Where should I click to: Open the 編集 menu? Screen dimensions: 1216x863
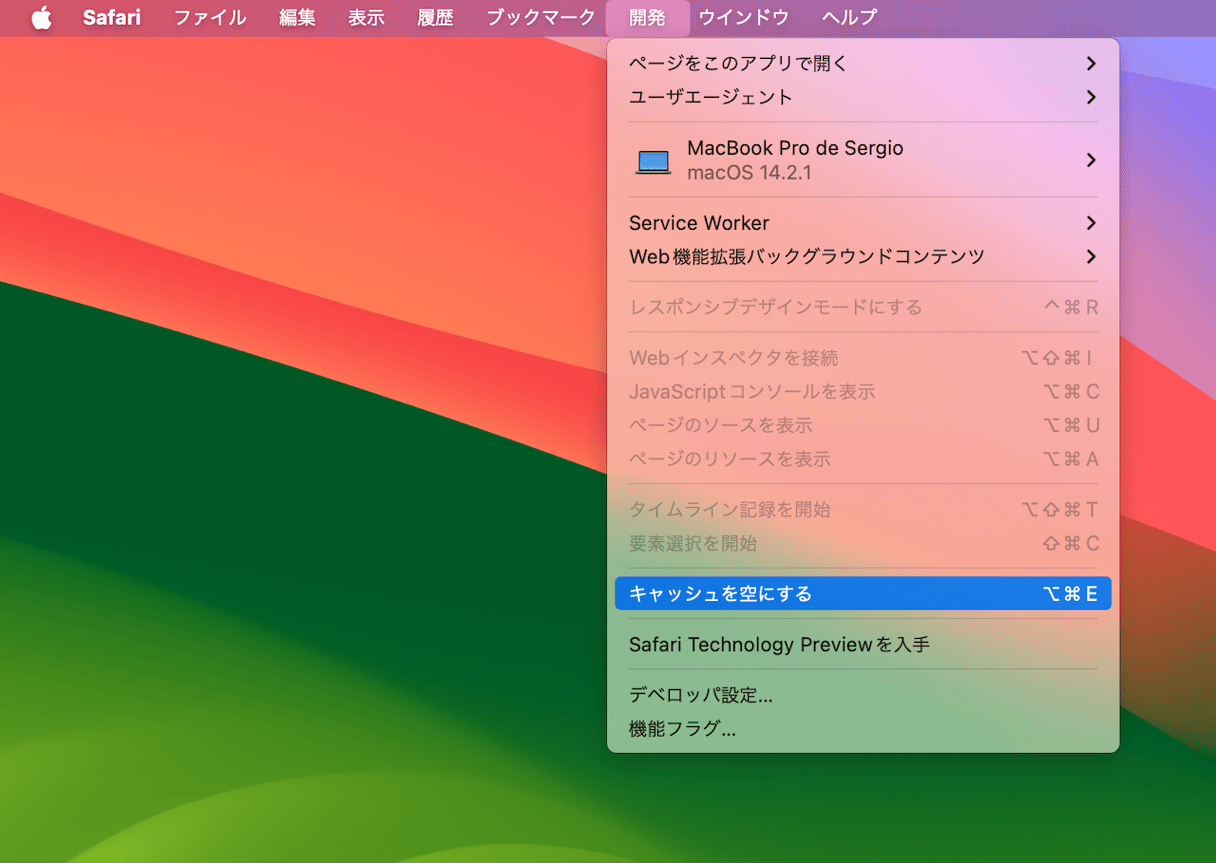point(297,18)
